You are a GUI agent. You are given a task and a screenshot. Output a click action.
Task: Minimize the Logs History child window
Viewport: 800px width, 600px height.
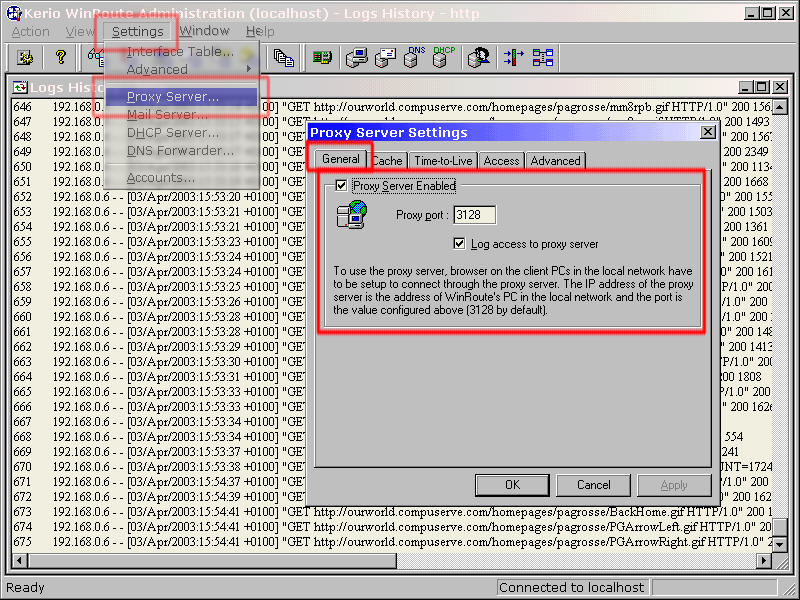[747, 87]
